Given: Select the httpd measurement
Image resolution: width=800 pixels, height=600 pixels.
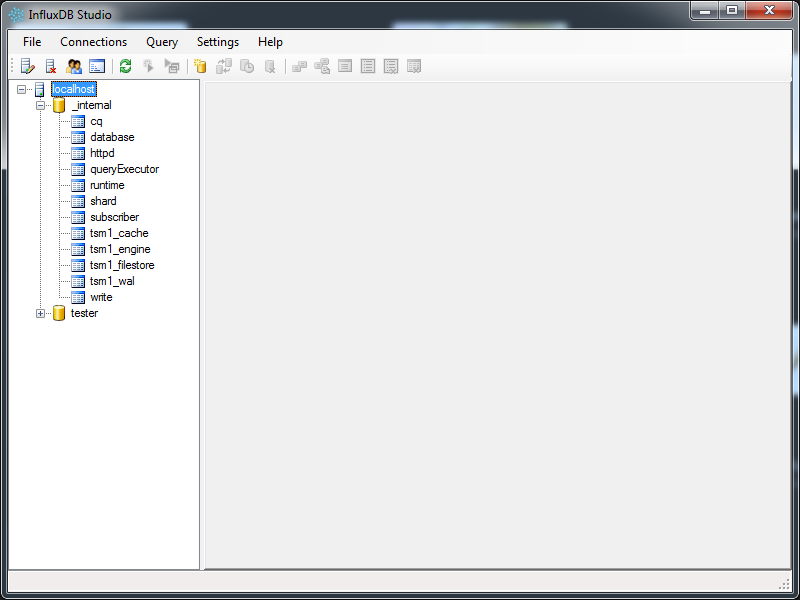Looking at the screenshot, I should (102, 153).
